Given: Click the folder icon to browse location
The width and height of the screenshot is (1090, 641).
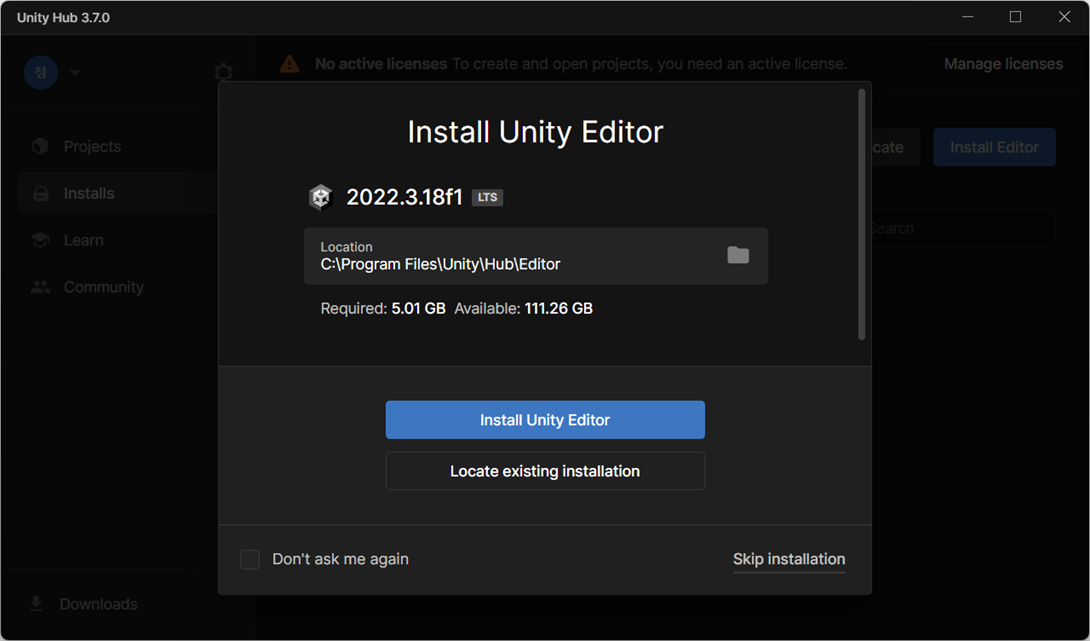Looking at the screenshot, I should tap(738, 255).
